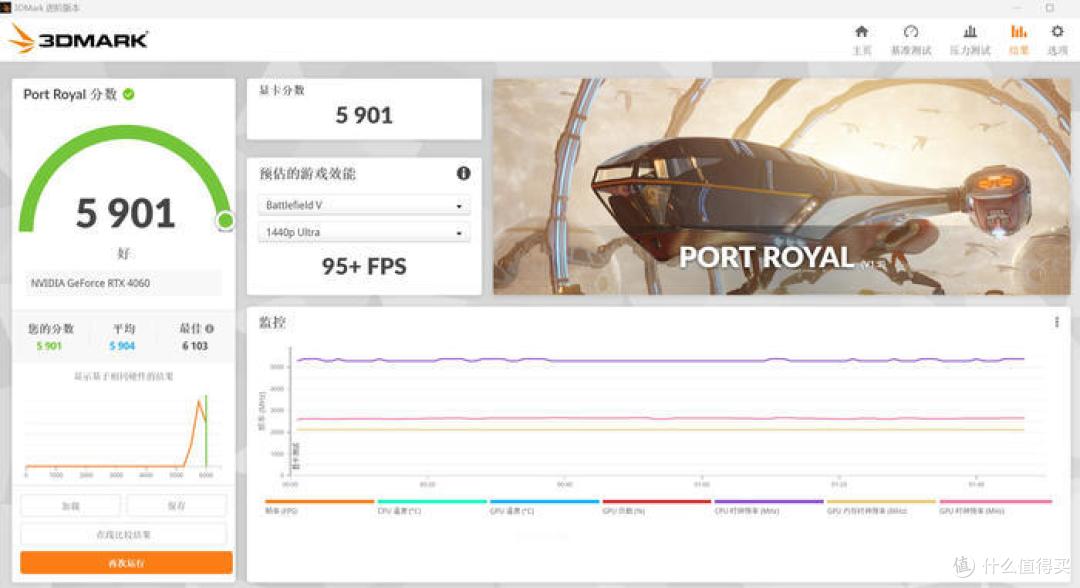The width and height of the screenshot is (1080, 588).
Task: Toggle the pink GPU clock frequency legend
Action: (995, 506)
